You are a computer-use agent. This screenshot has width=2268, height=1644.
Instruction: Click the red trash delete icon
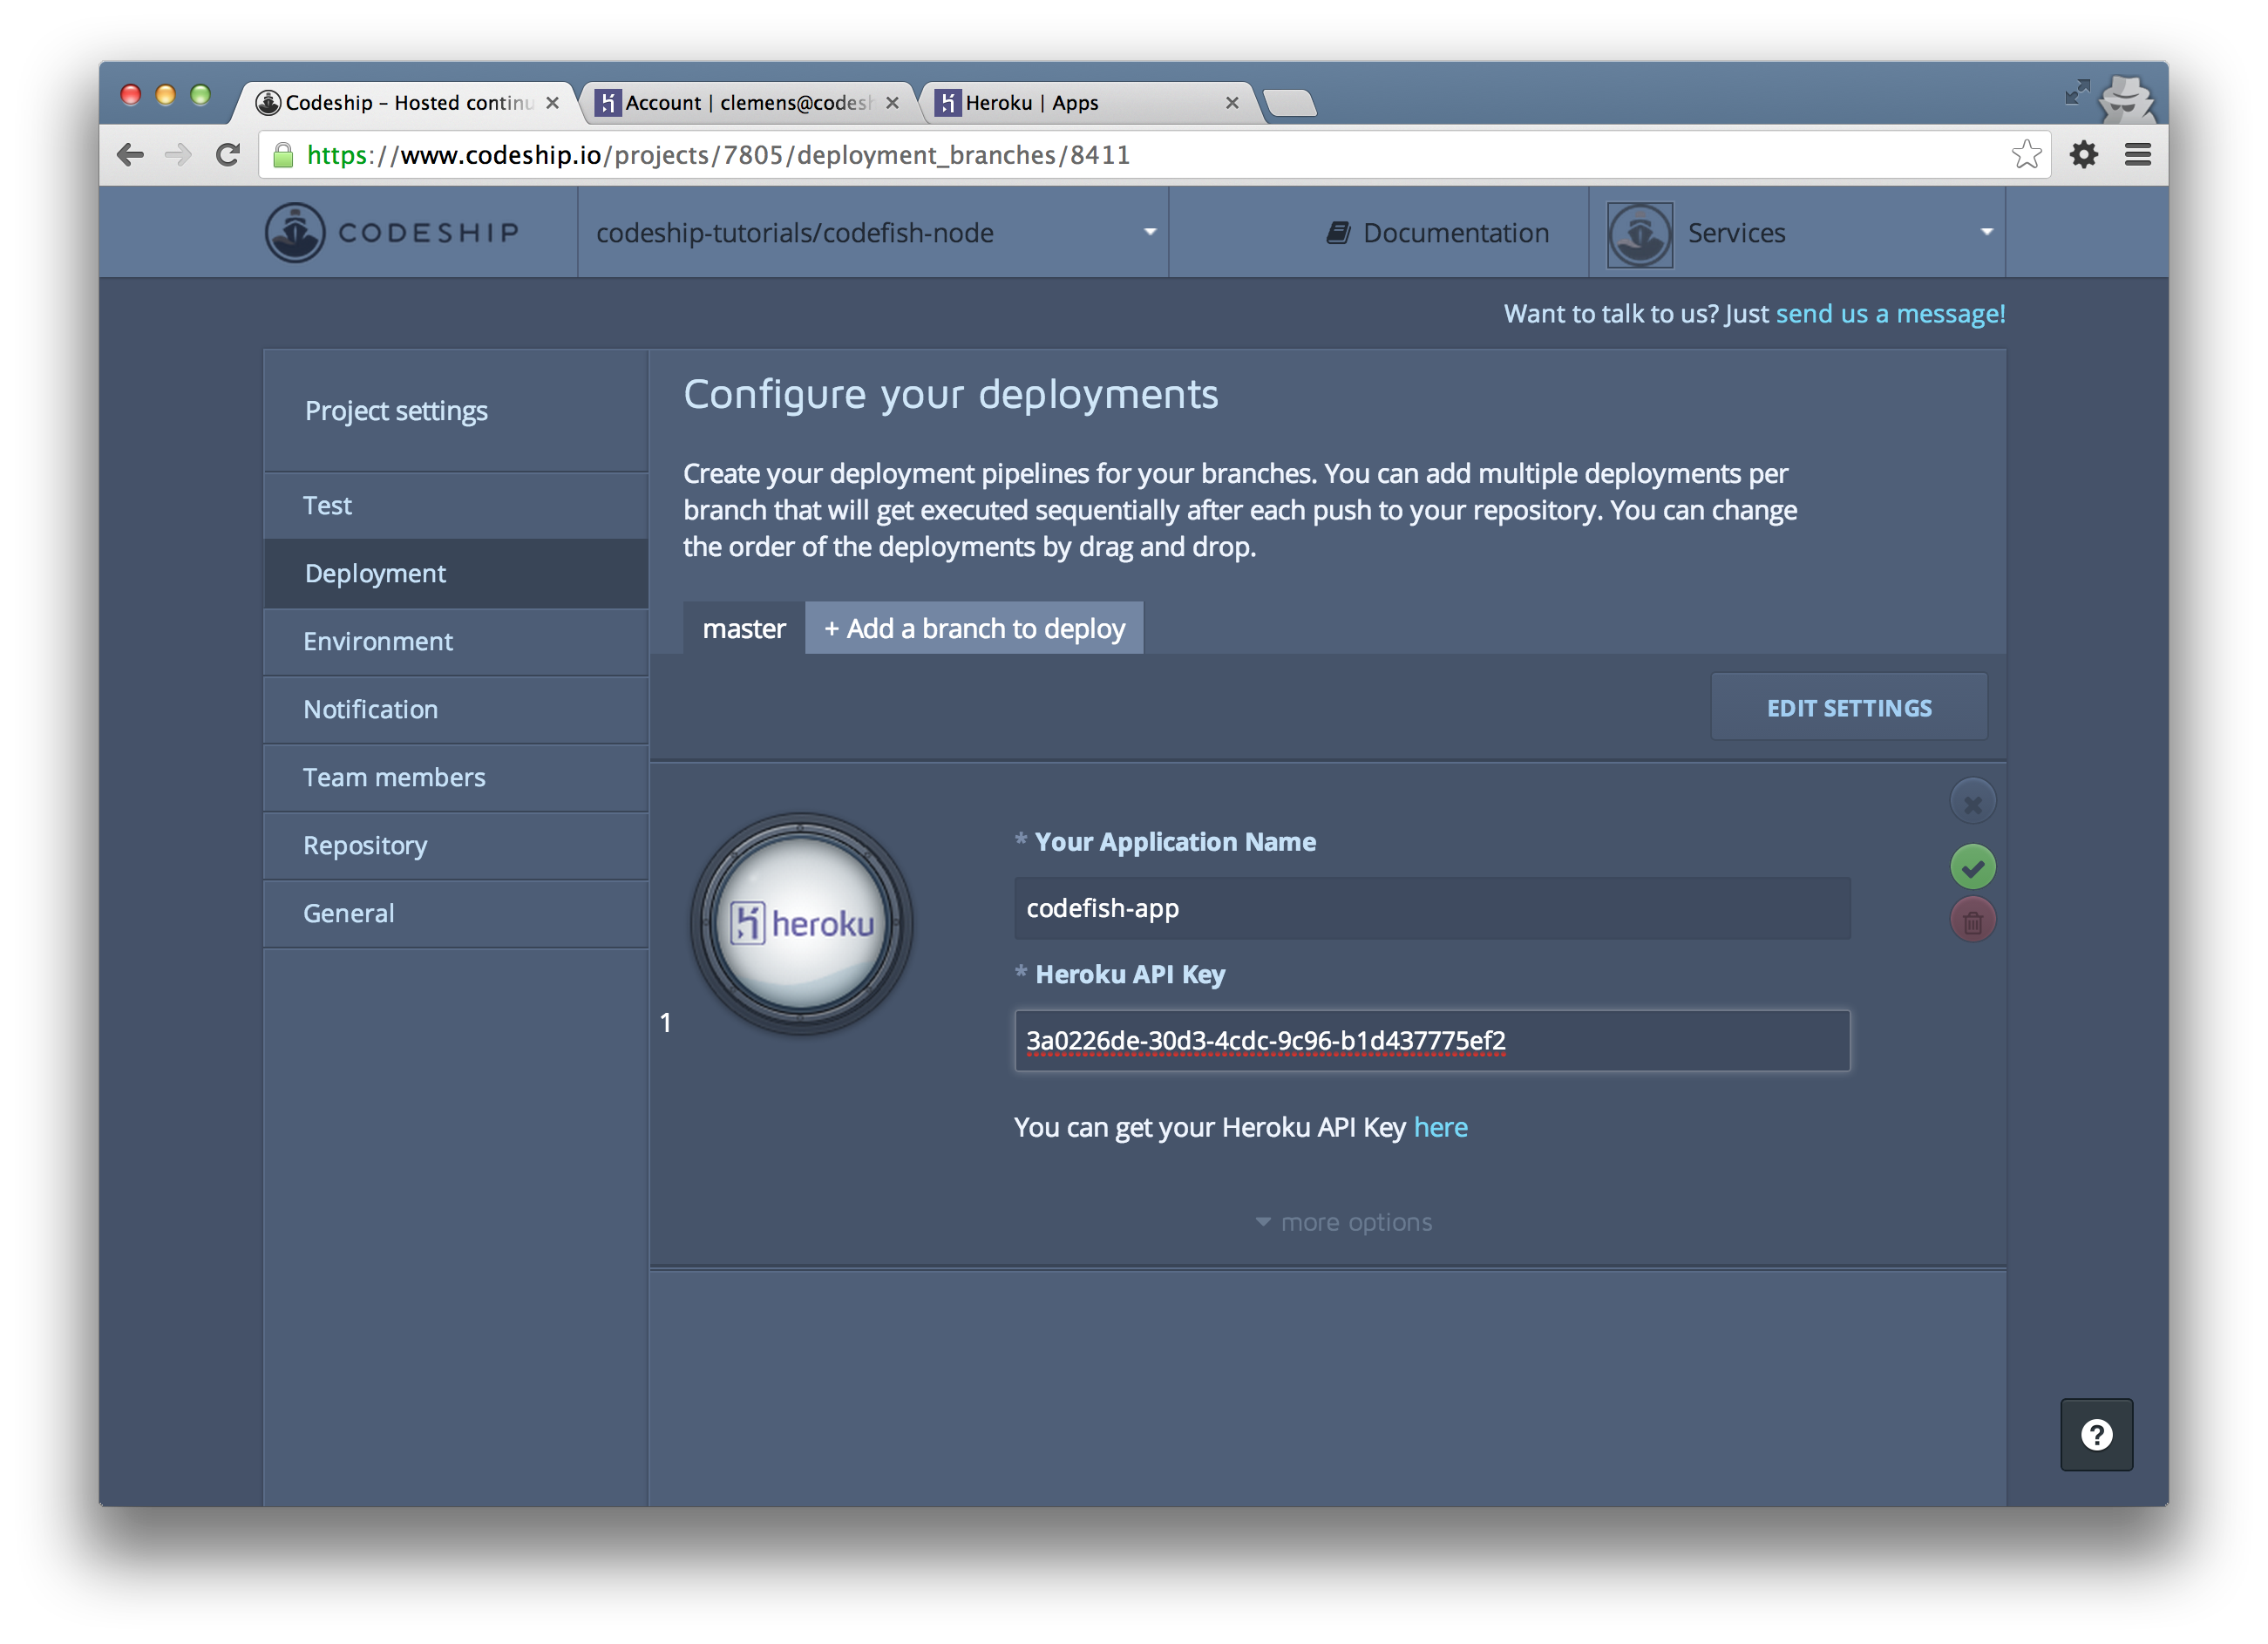(1972, 920)
